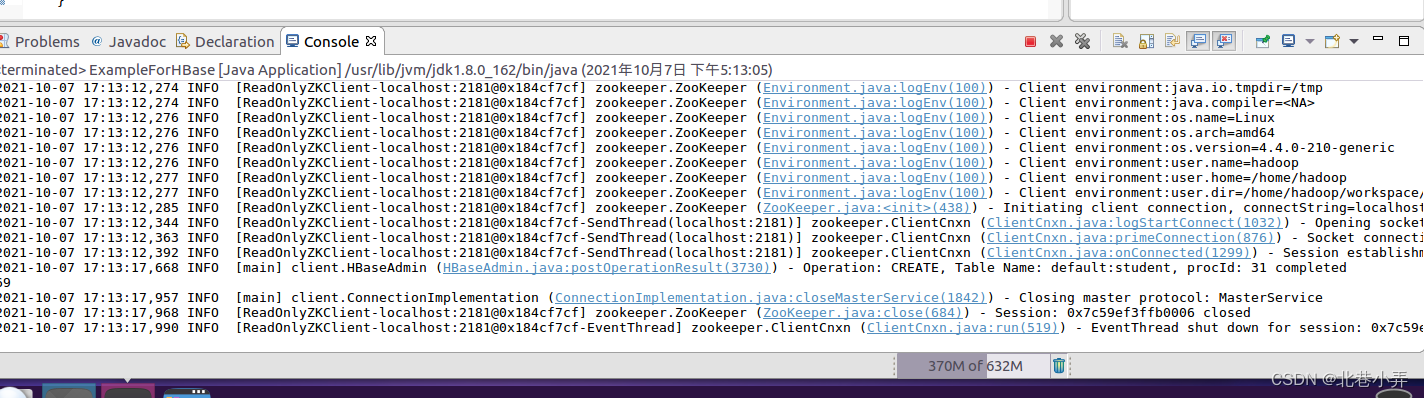Image resolution: width=1424 pixels, height=398 pixels.
Task: Click 'Client environment:os.version=4.4.0-210-generic' text
Action: pyautogui.click(x=1207, y=148)
